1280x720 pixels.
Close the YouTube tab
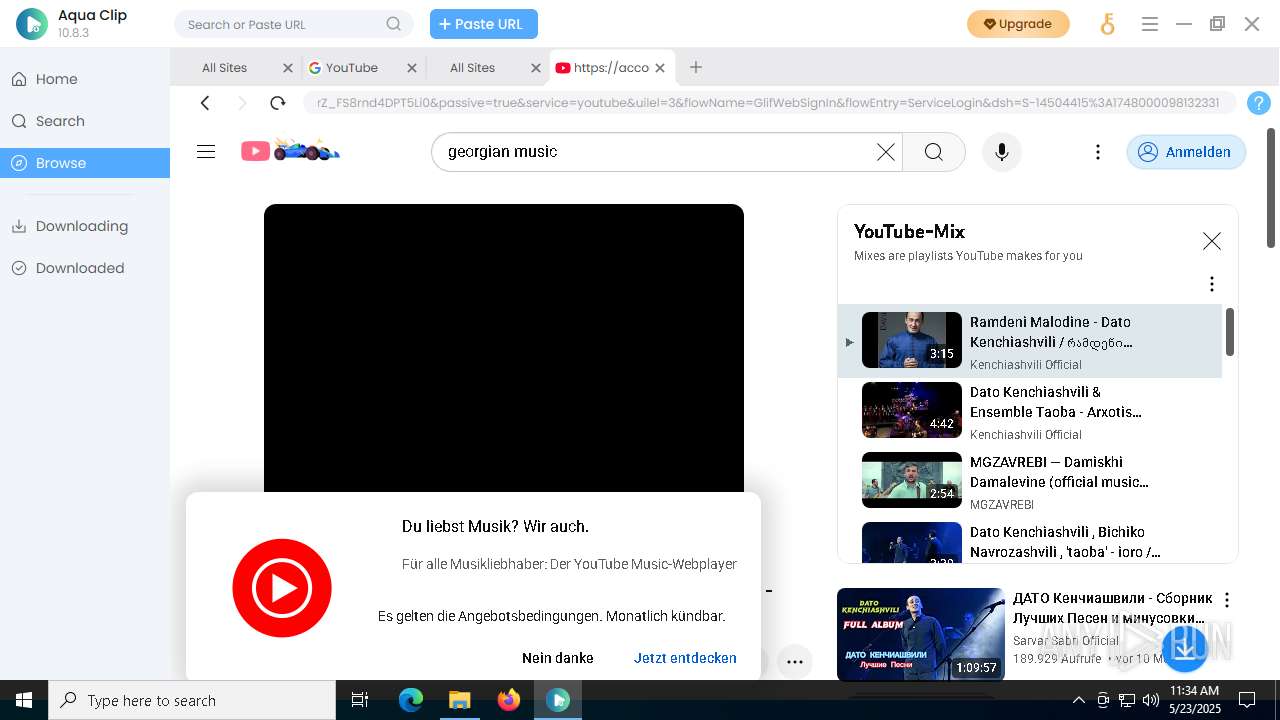pos(412,68)
